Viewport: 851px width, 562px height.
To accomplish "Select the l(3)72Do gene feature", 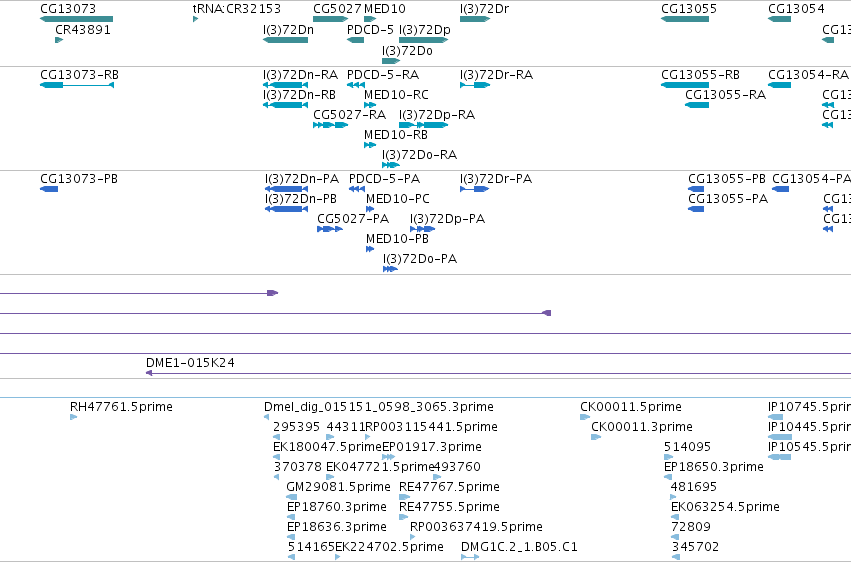I will click(391, 61).
